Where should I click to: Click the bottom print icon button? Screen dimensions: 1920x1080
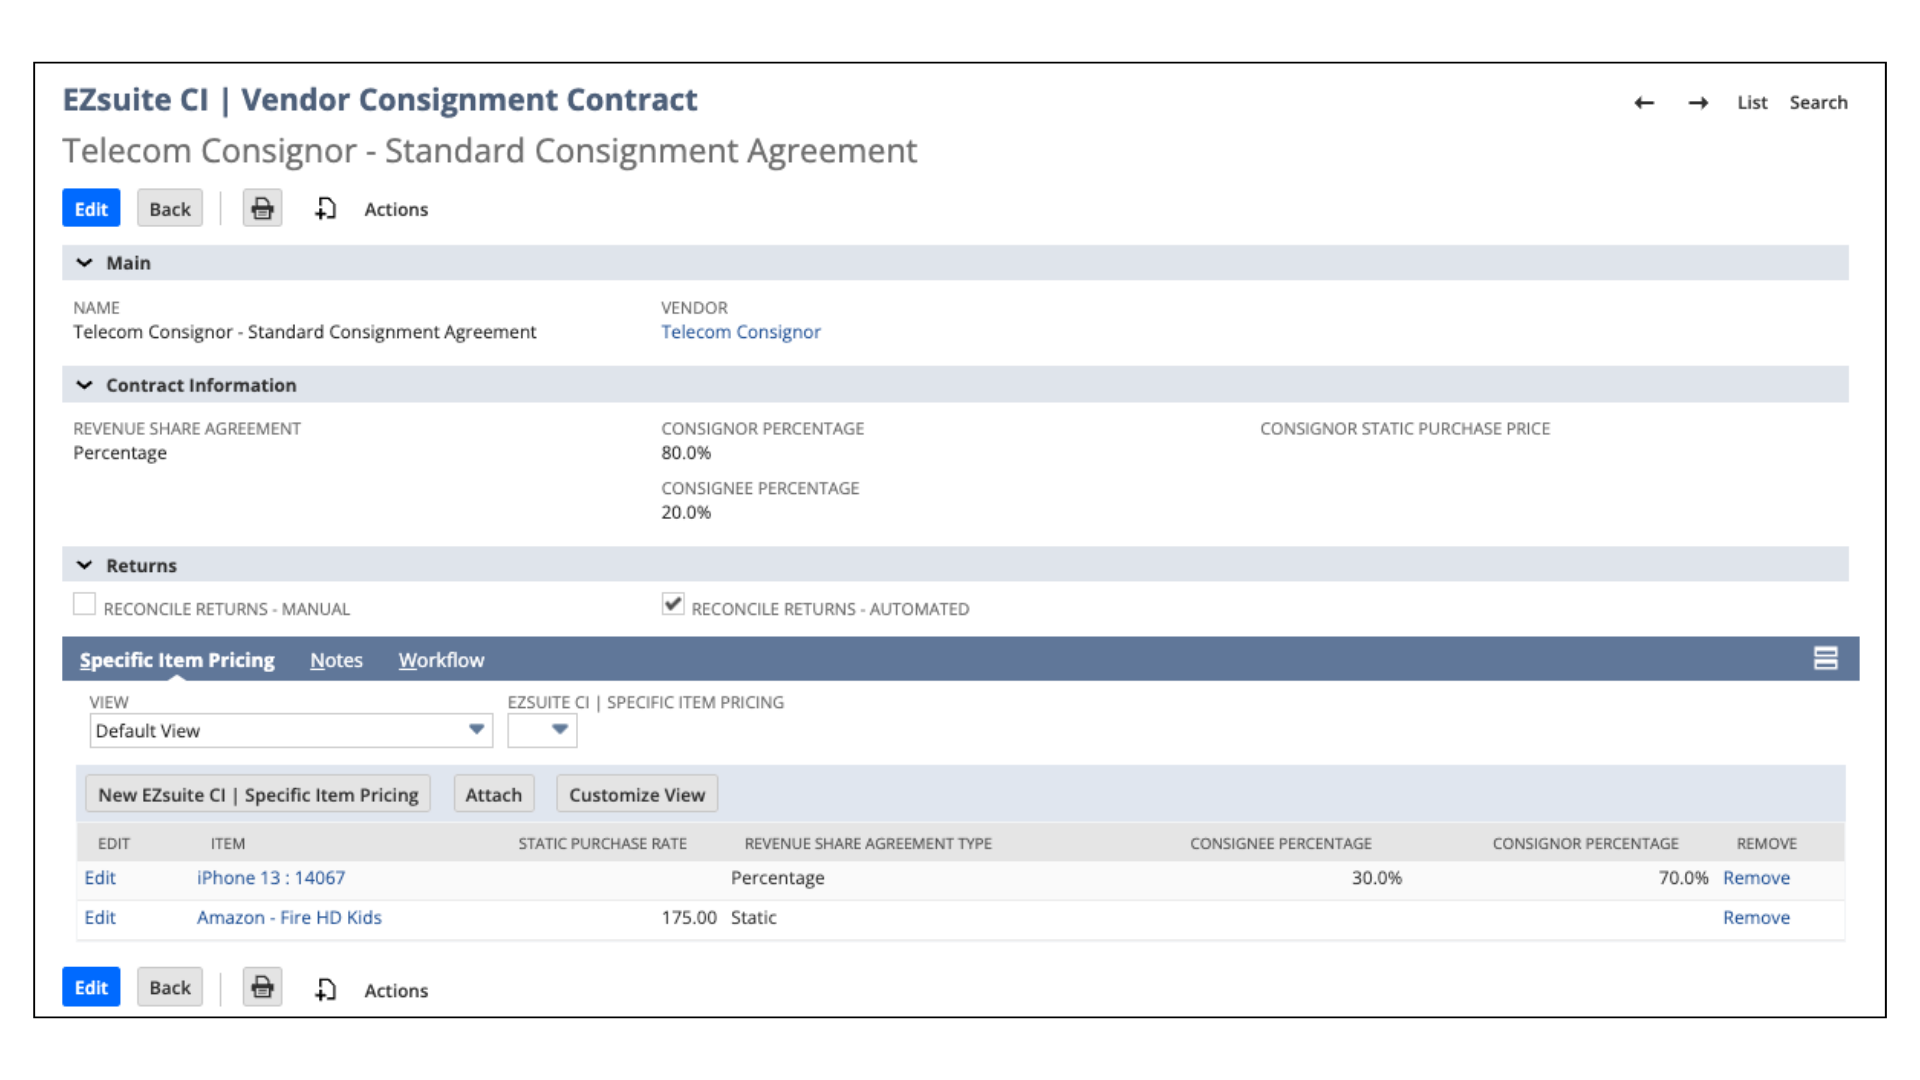click(x=262, y=988)
